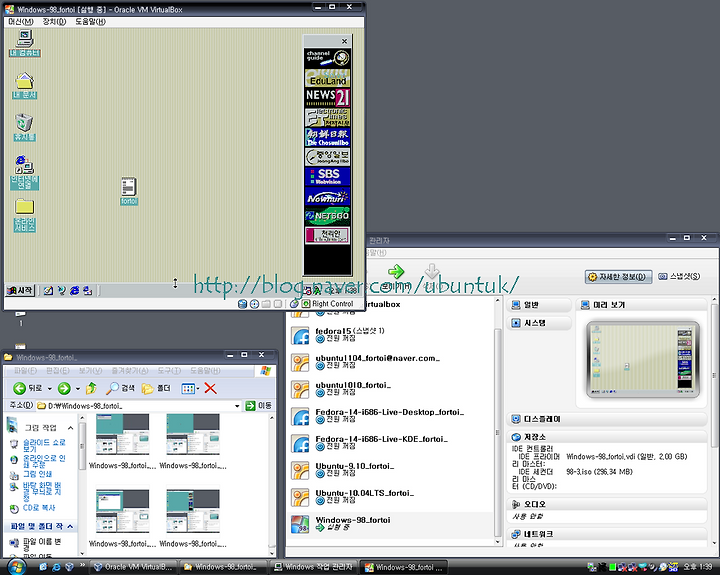Image resolution: width=720 pixels, height=575 pixels.
Task: Open the Nownuri channel
Action: [328, 196]
